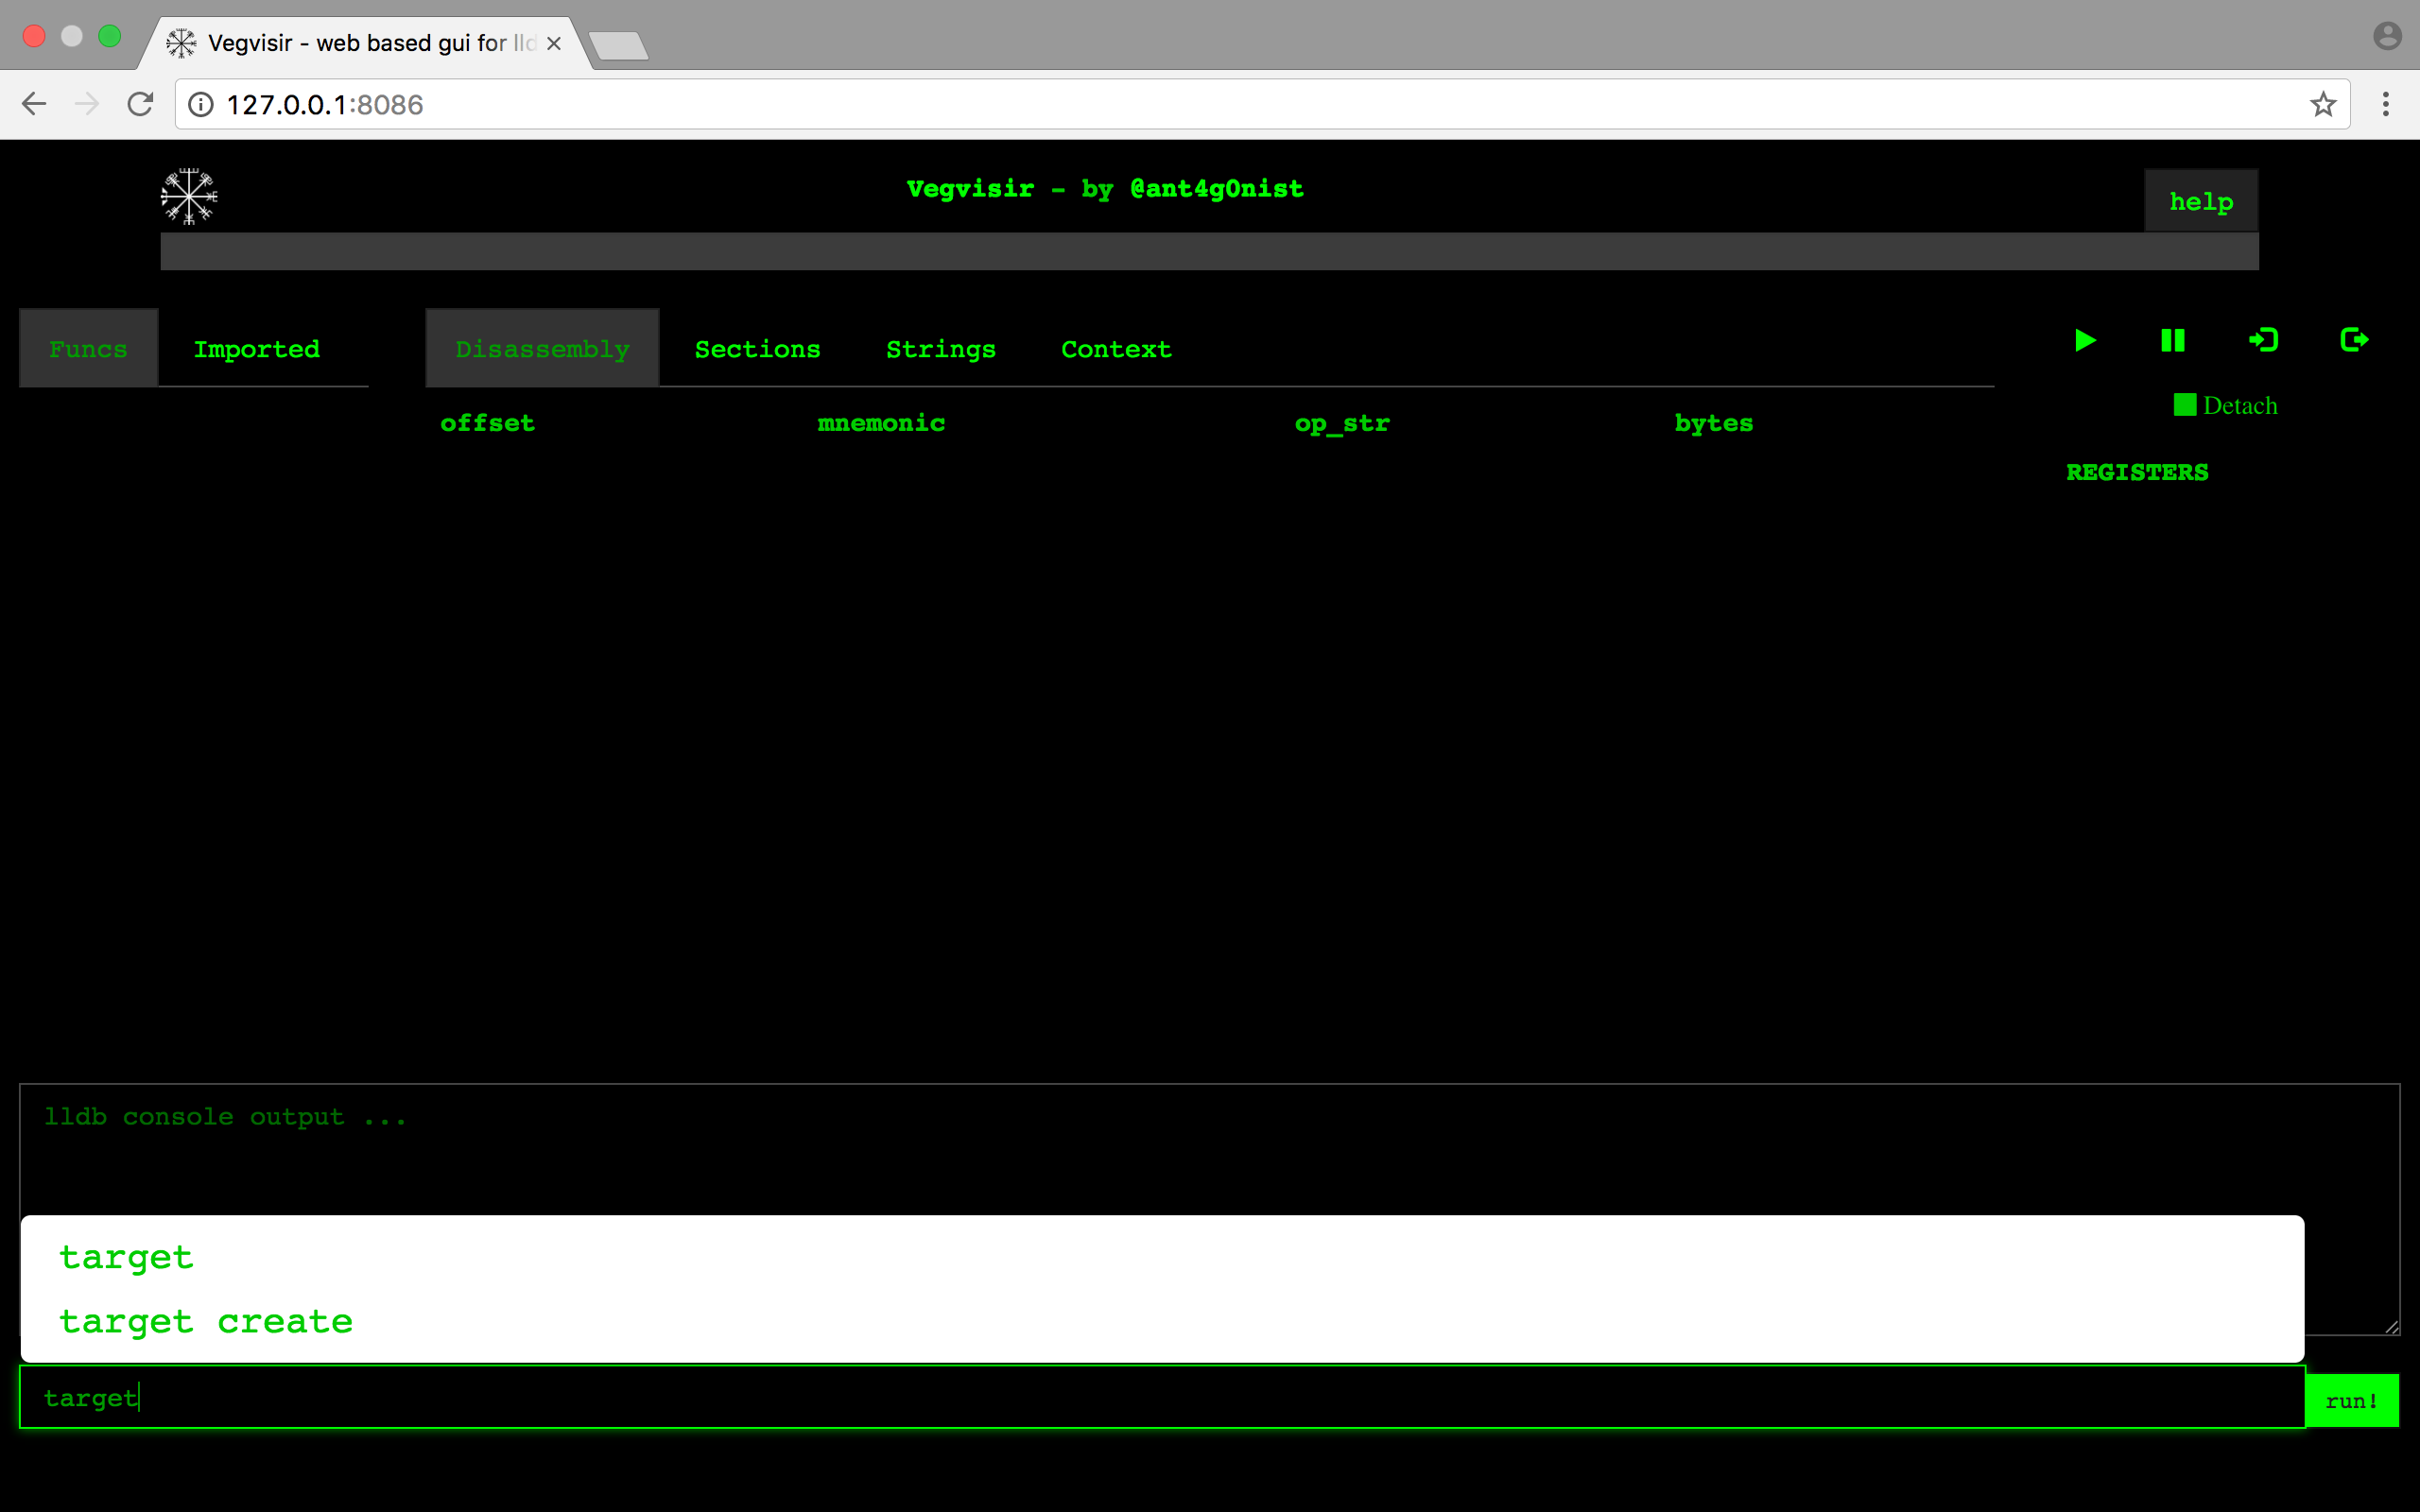Click the step-out arrow icon
2420x1512 pixels.
click(2354, 341)
